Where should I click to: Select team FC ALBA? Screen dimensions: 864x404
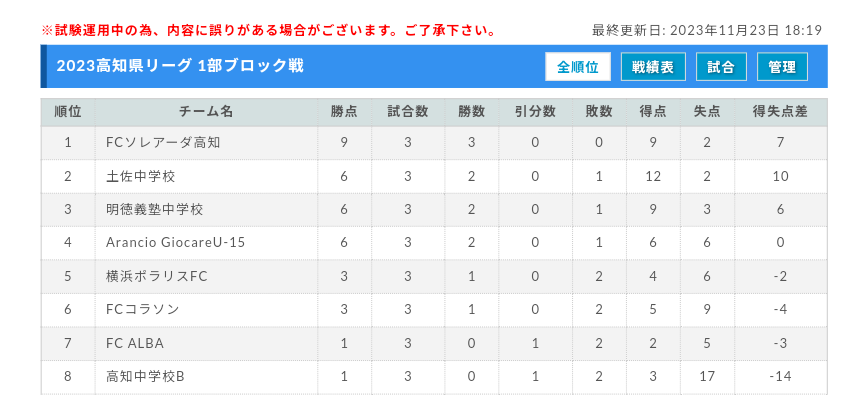(x=135, y=343)
